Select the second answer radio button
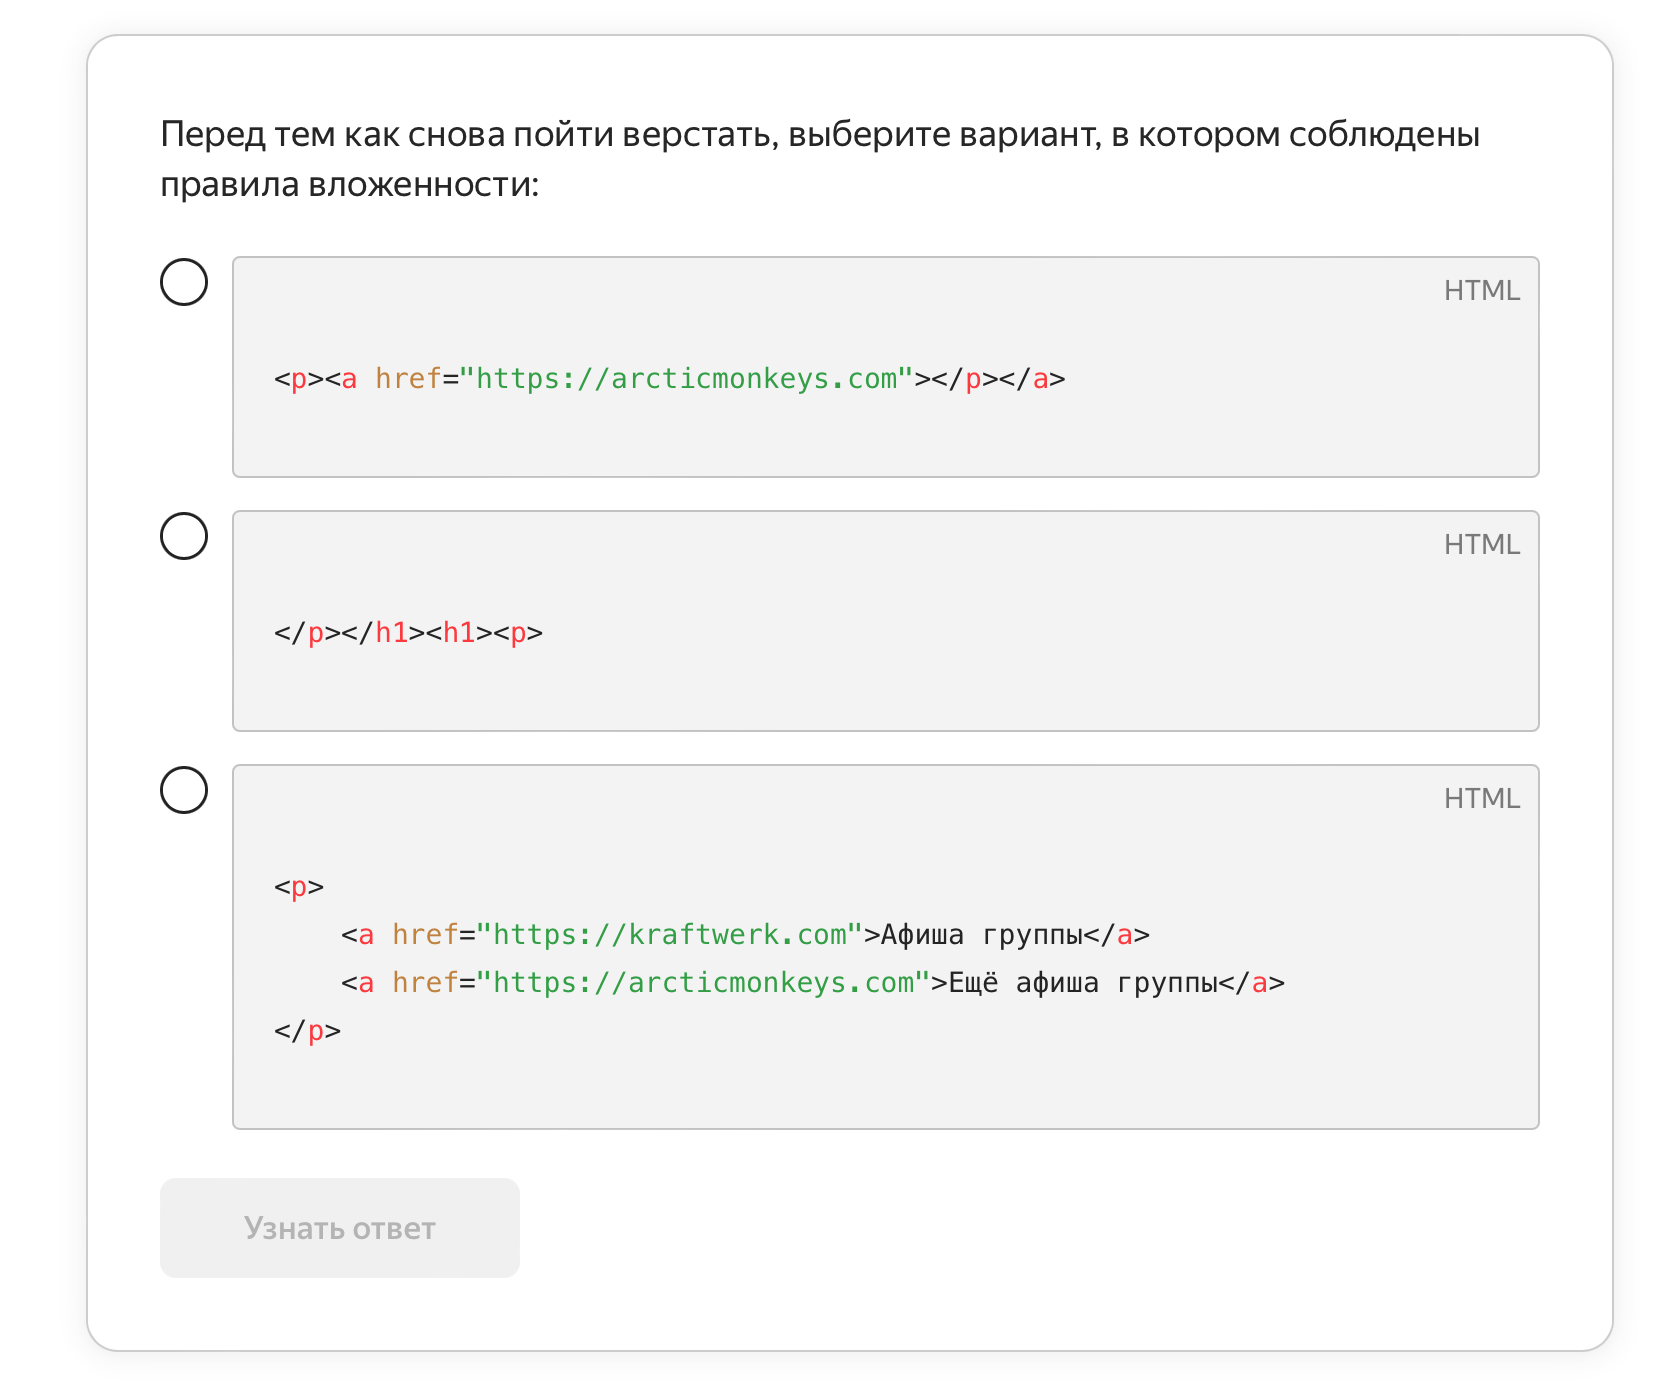Viewport: 1680px width, 1390px height. click(184, 537)
